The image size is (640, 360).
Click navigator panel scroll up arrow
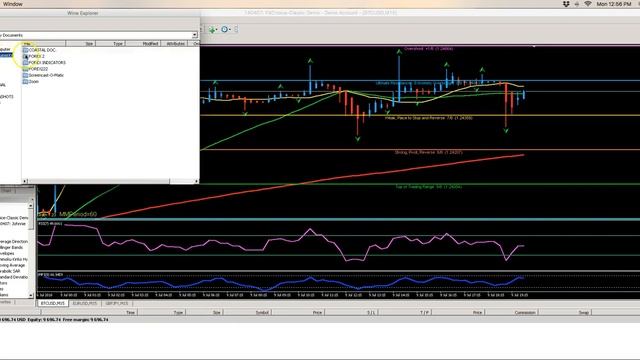point(31,206)
